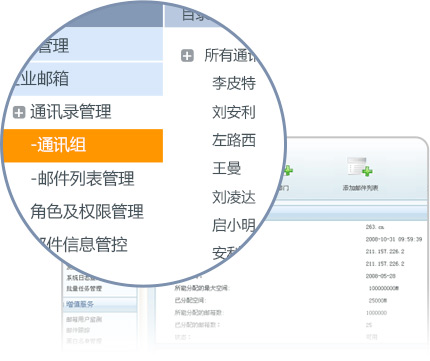Viewport: 430px width, 361px height.
Task: Open 批量任务管理 in background sidebar
Action: (84, 289)
